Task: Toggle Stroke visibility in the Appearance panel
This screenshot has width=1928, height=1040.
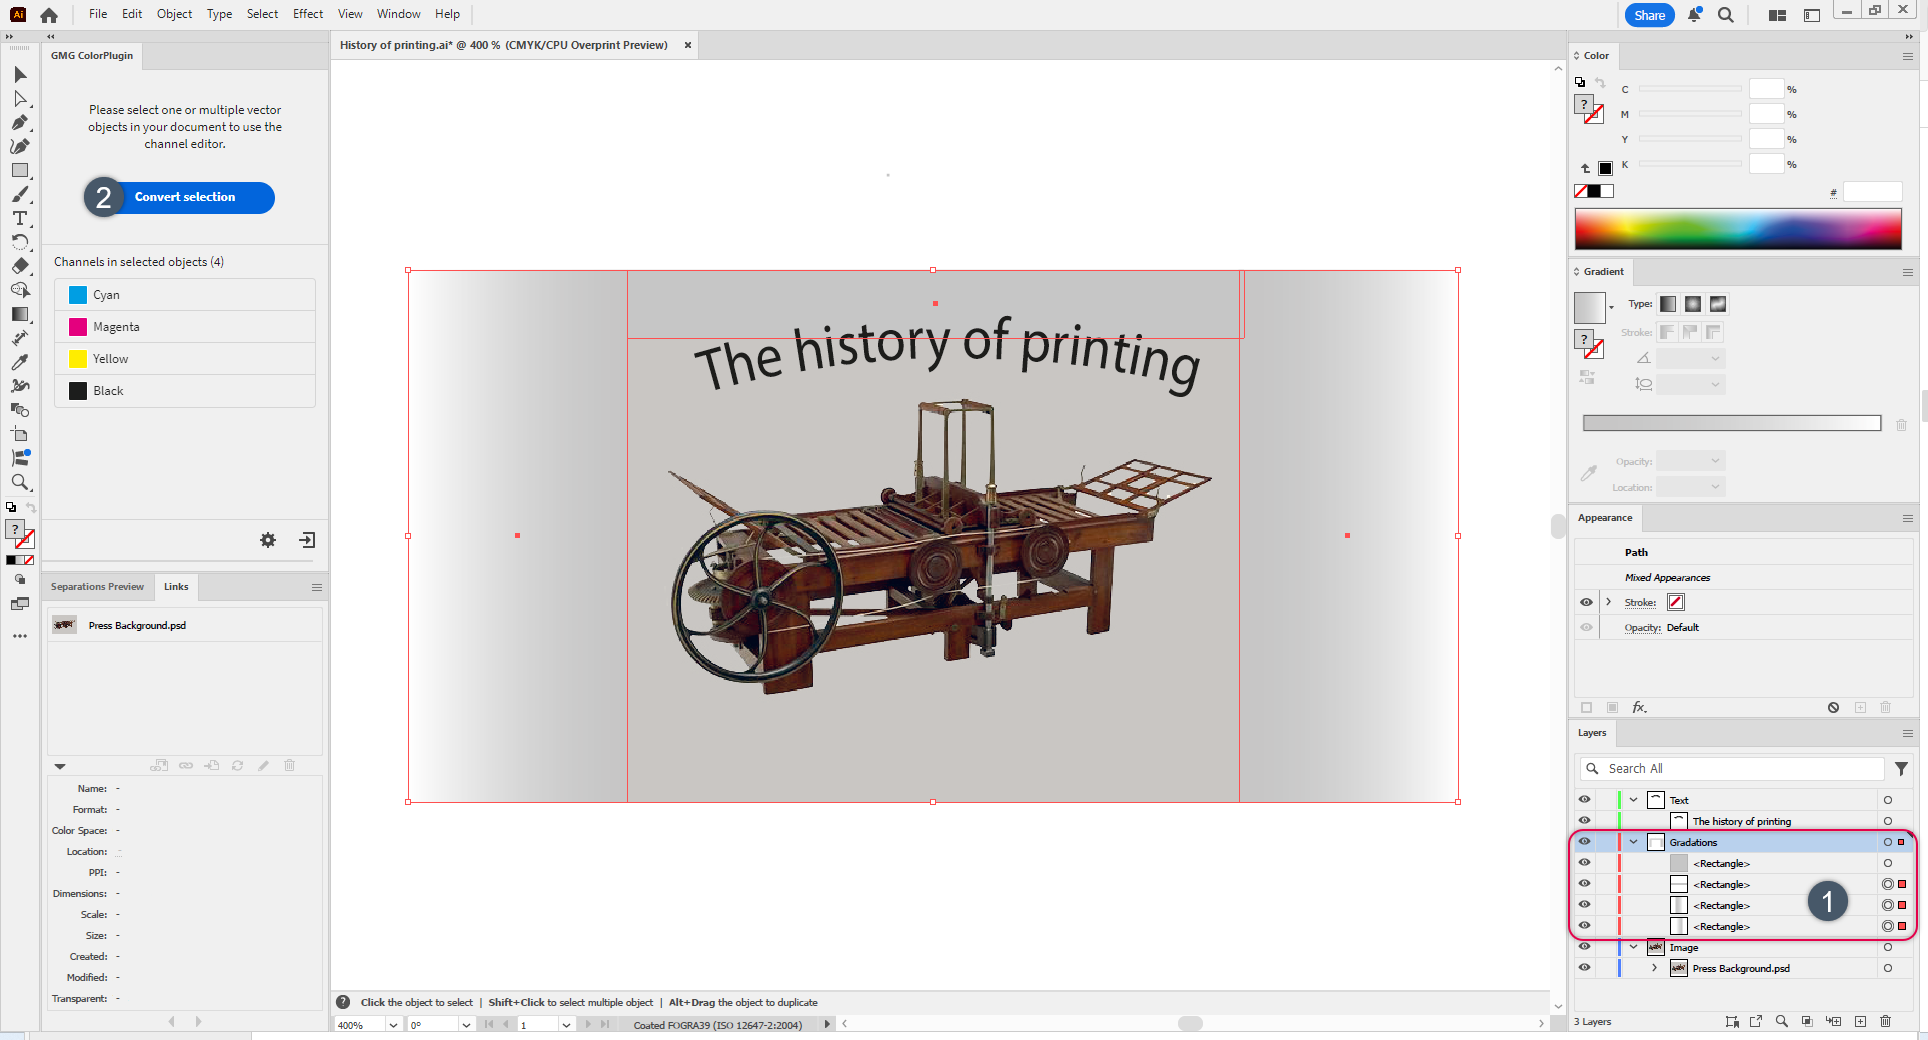Action: tap(1586, 602)
